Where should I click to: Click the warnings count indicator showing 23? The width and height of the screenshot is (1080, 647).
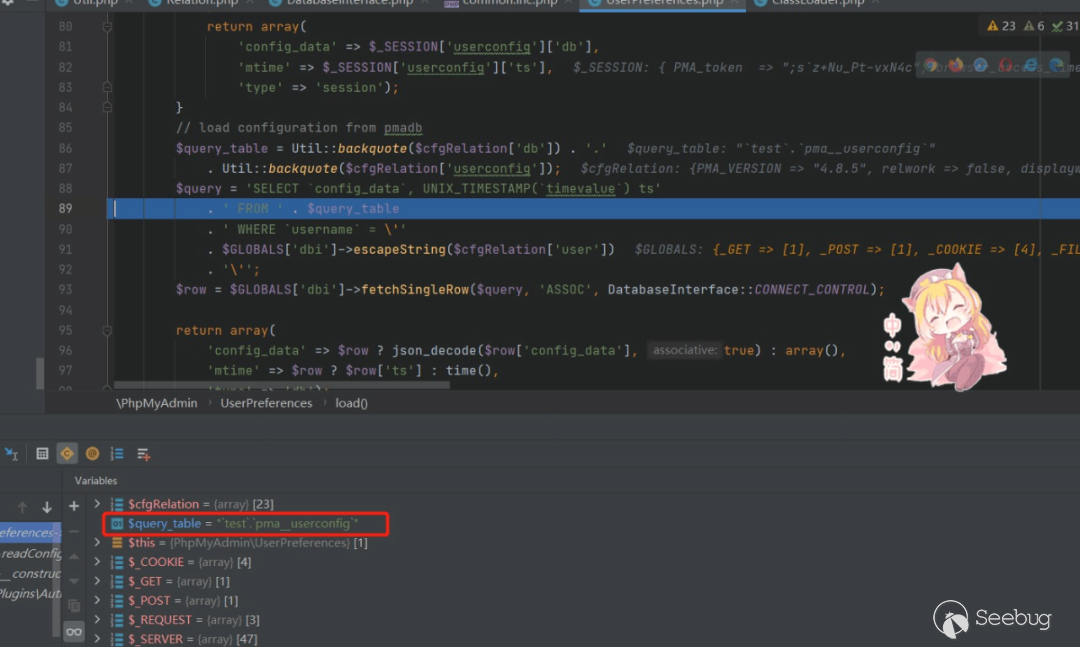click(1001, 26)
